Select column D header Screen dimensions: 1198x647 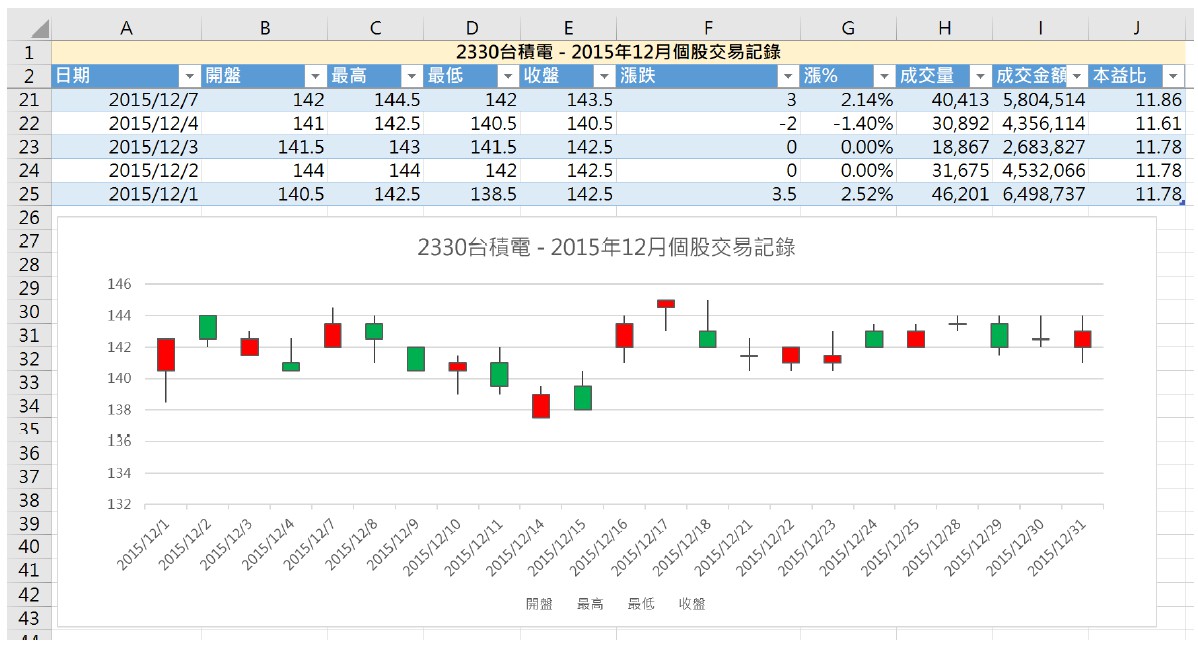(x=472, y=28)
